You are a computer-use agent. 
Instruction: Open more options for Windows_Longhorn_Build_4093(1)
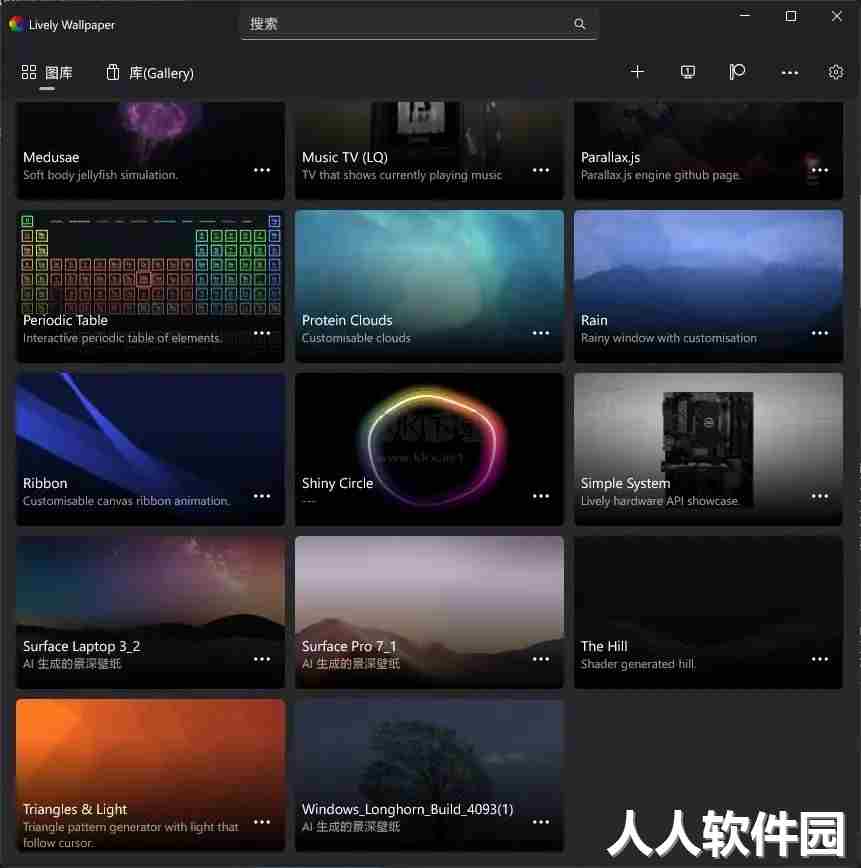(541, 822)
